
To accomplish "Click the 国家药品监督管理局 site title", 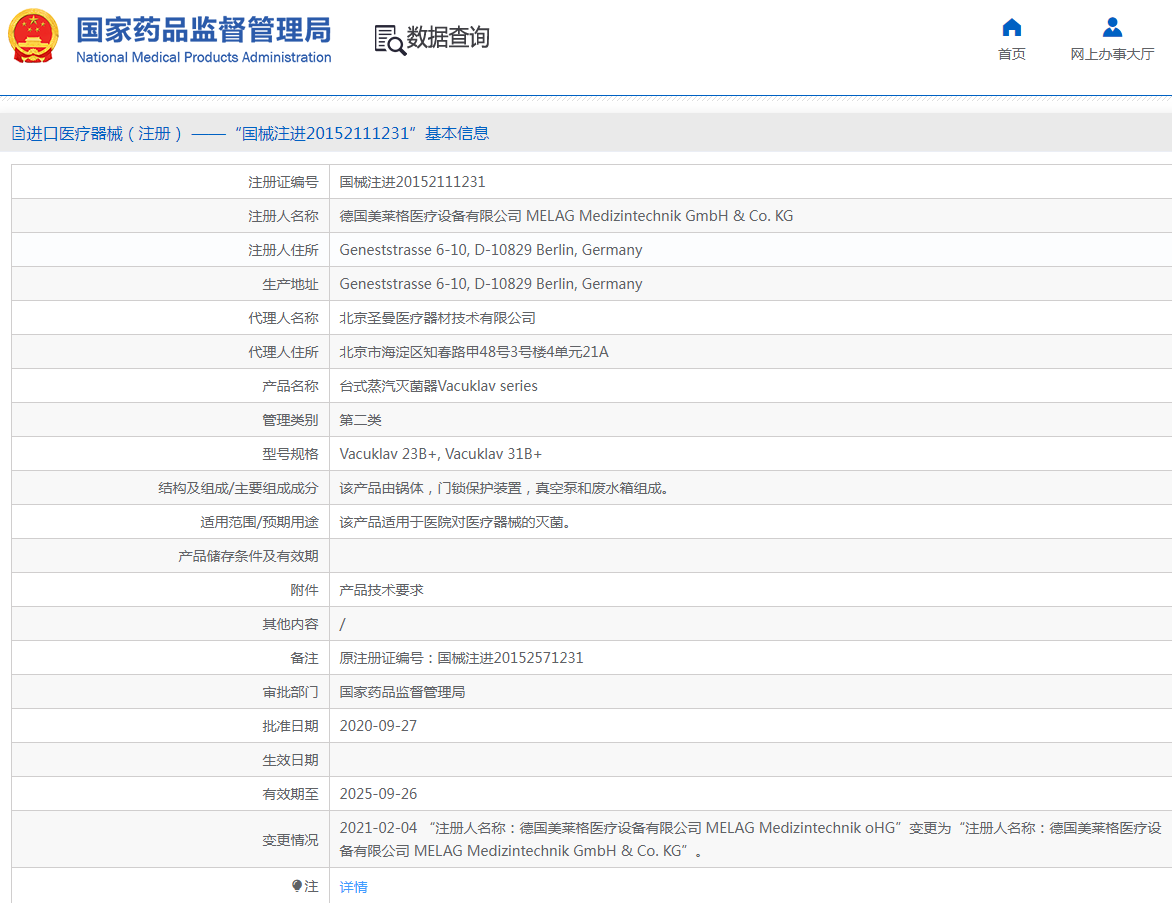I will 203,29.
